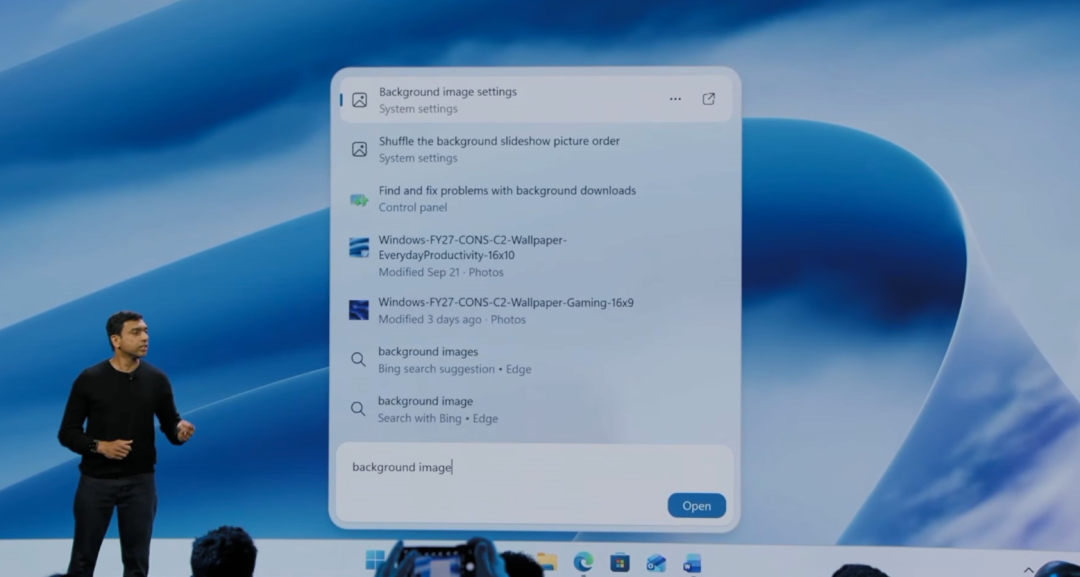The image size is (1080, 577).
Task: Select the 'Background image settings' result title
Action: tap(448, 92)
